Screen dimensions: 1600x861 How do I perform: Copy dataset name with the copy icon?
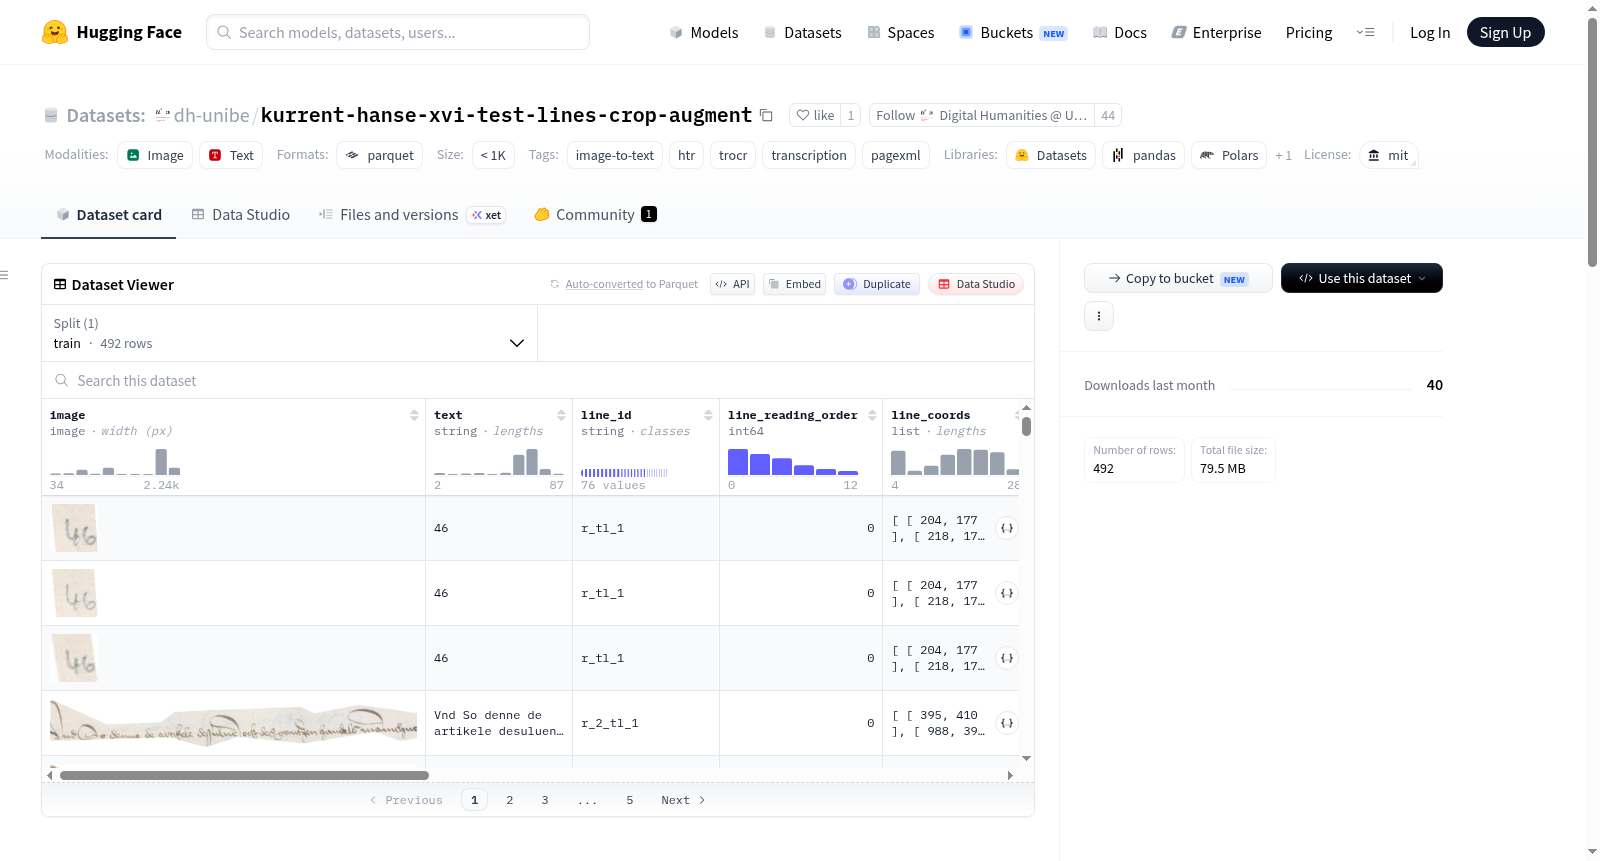coord(766,115)
